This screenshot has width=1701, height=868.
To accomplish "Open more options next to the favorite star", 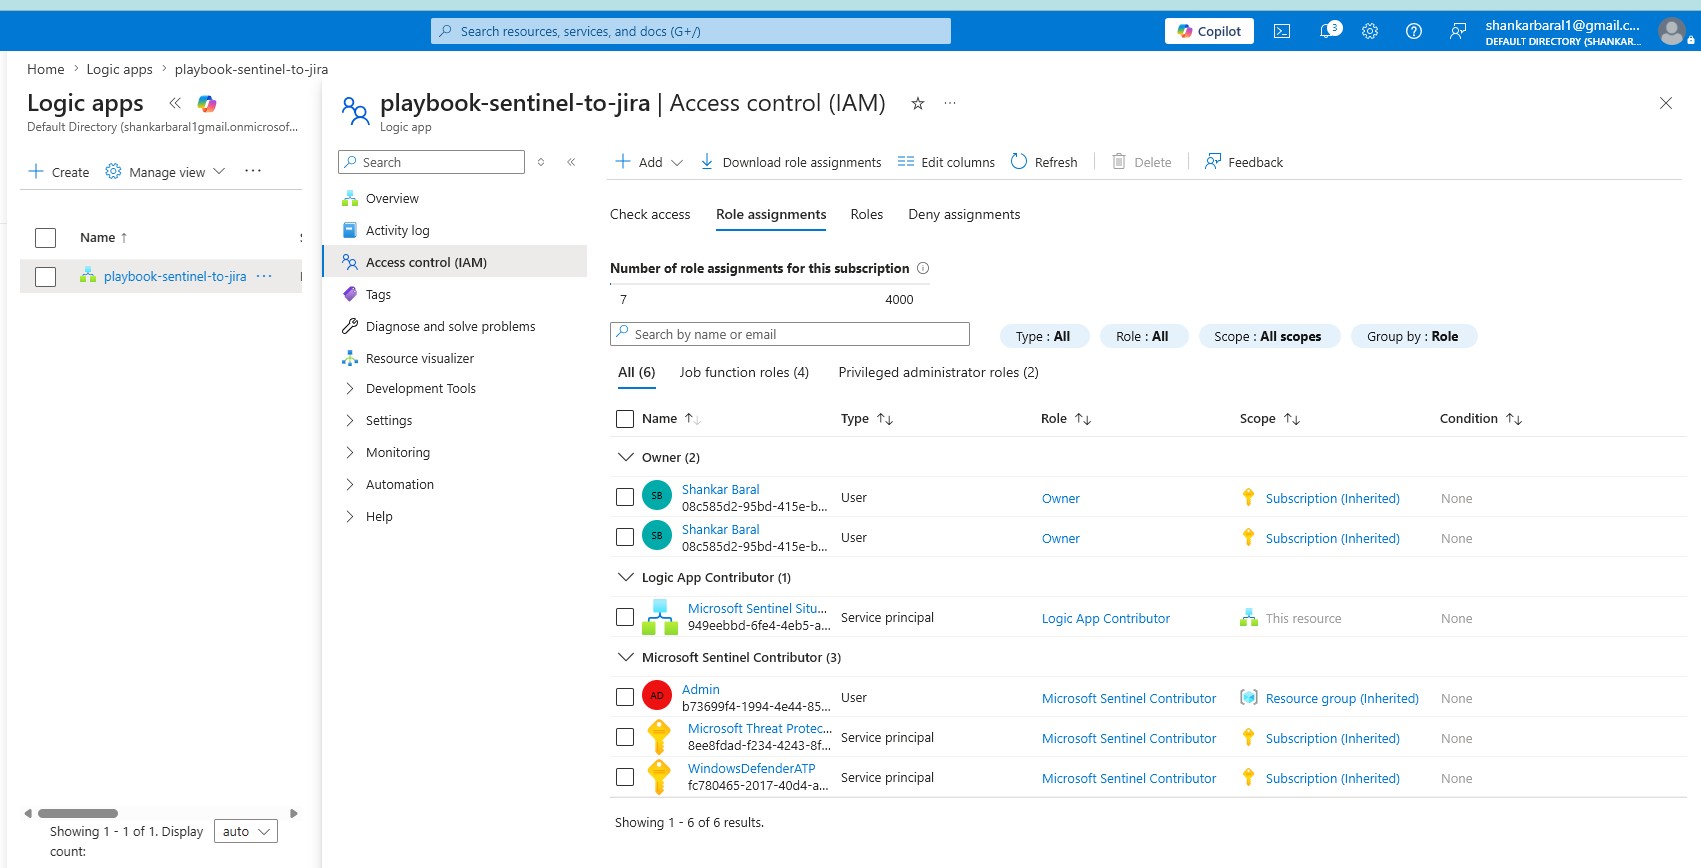I will tap(950, 103).
